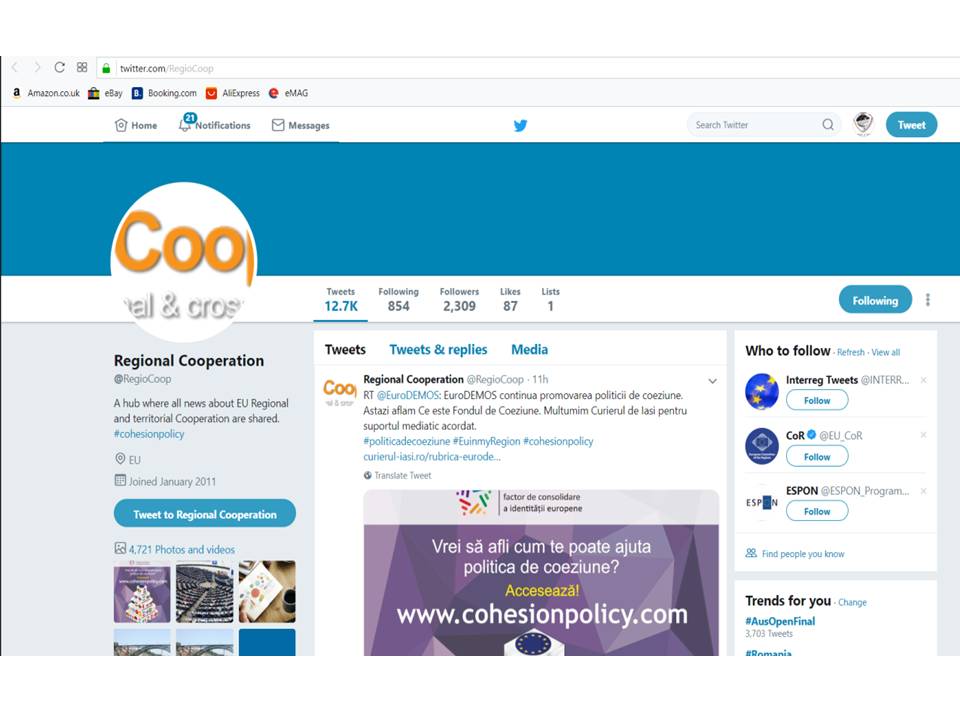Toggle the Following button on profile

pos(875,300)
